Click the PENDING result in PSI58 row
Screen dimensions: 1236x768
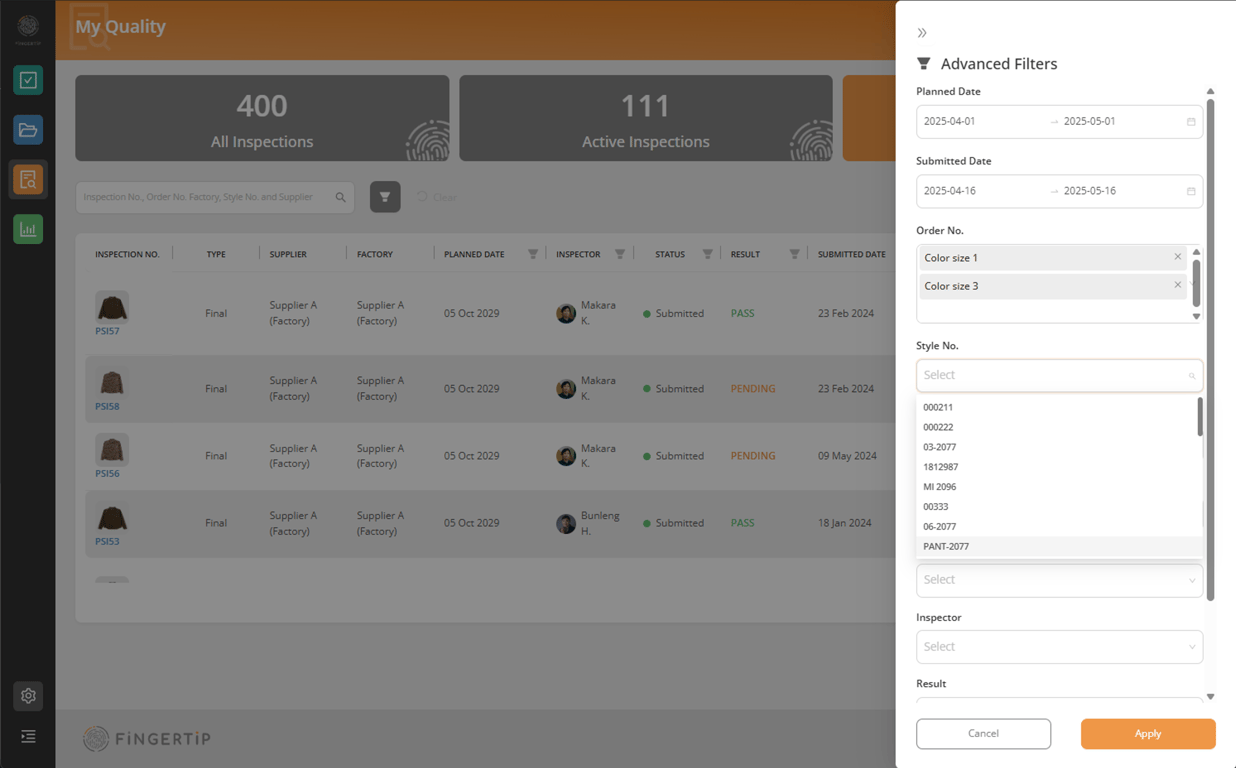753,388
